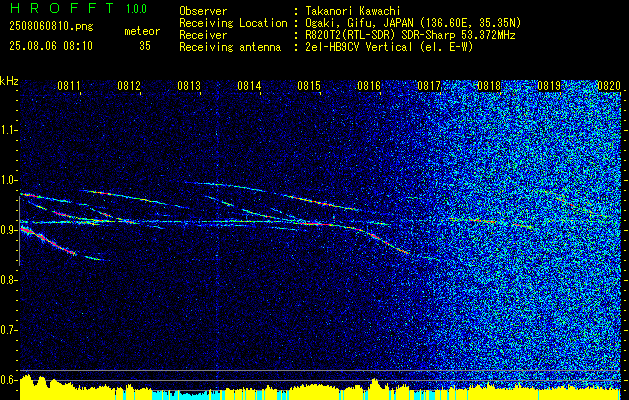Screen dimensions: 629x400
Task: Select the filename 2508060810.png
Action: pos(51,27)
